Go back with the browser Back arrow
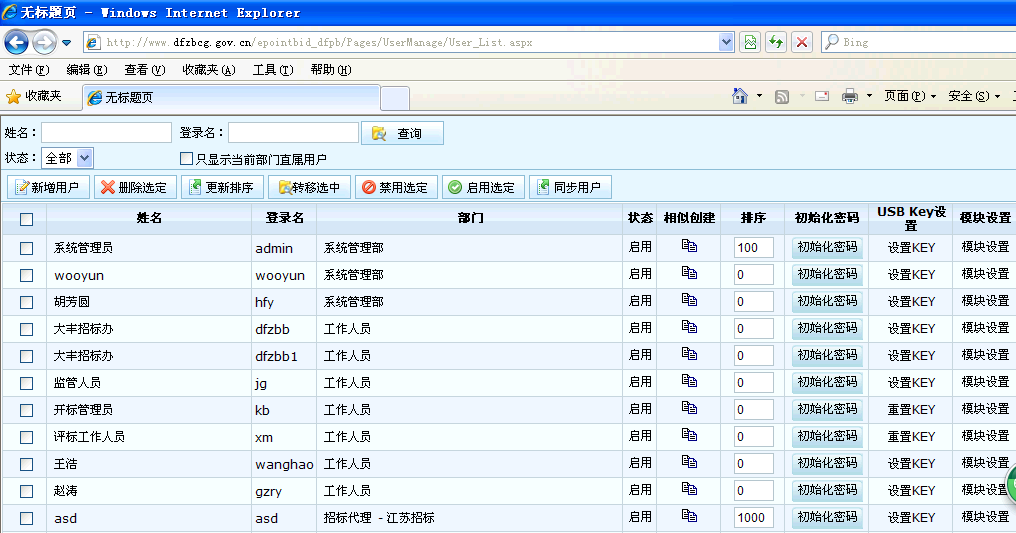Image resolution: width=1016 pixels, height=533 pixels. tap(16, 43)
